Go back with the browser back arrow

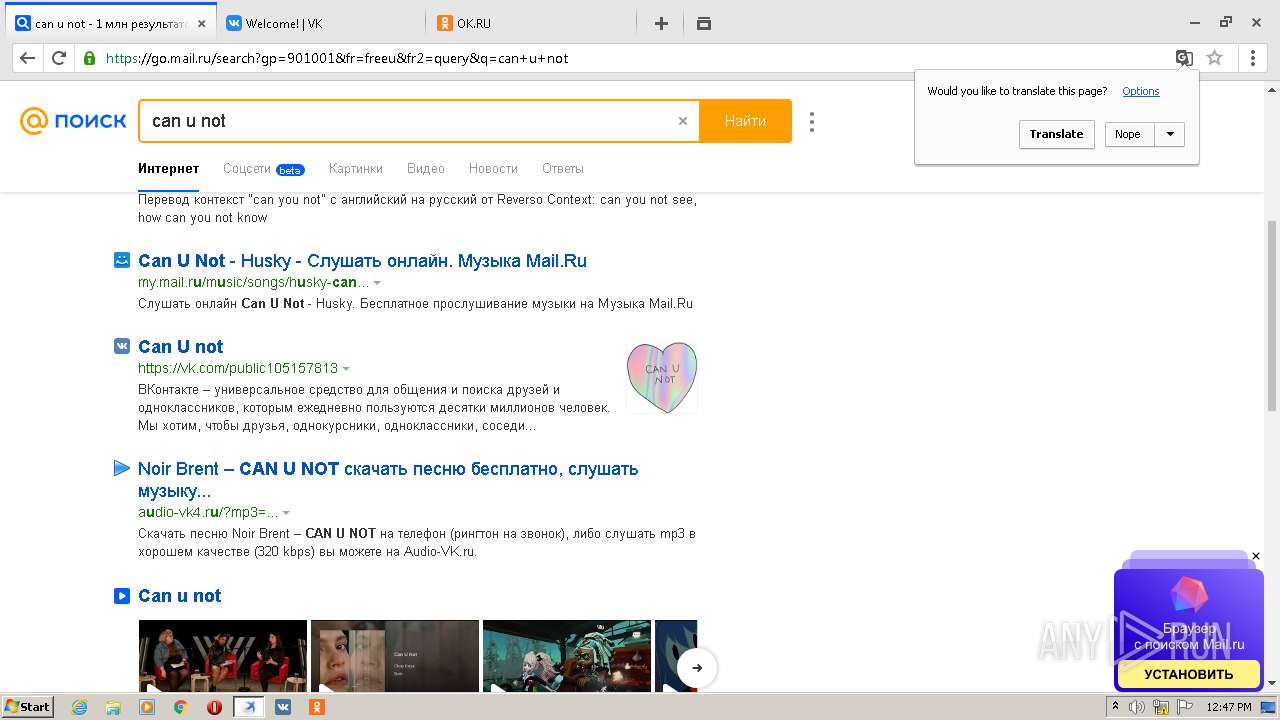[x=28, y=58]
